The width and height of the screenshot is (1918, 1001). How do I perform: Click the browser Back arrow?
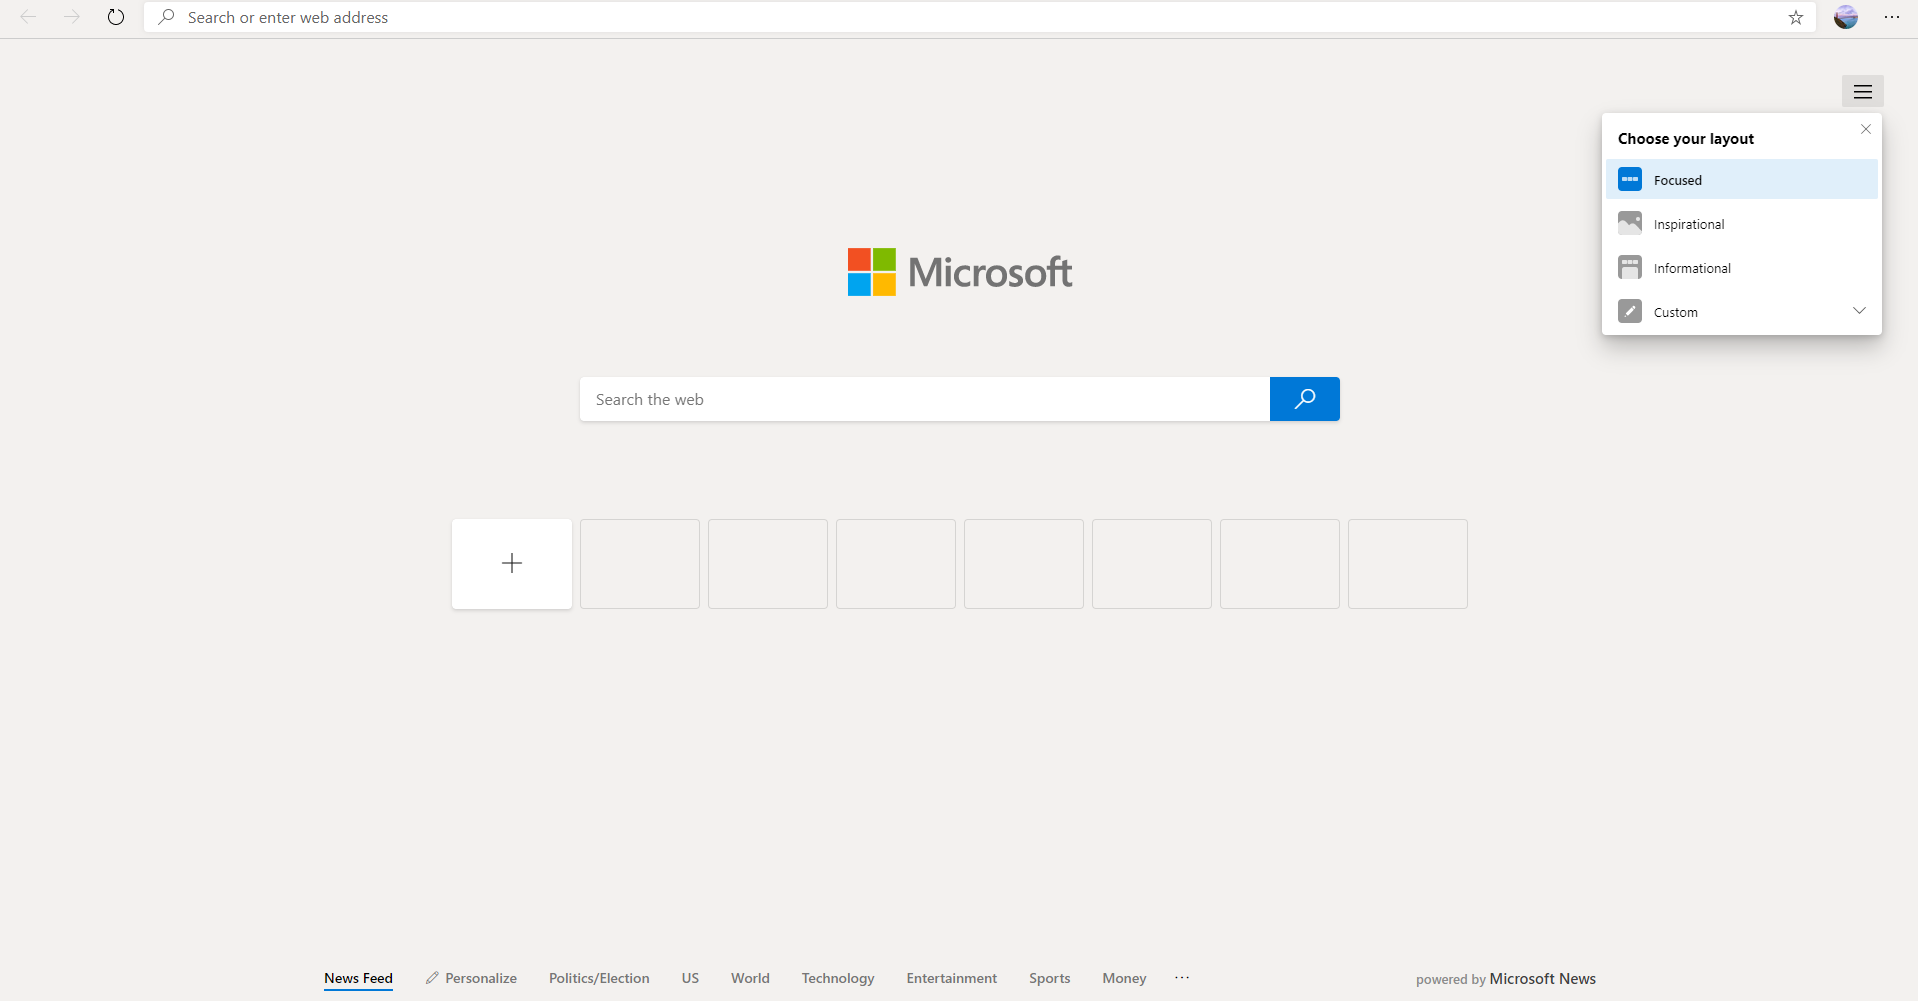(28, 17)
